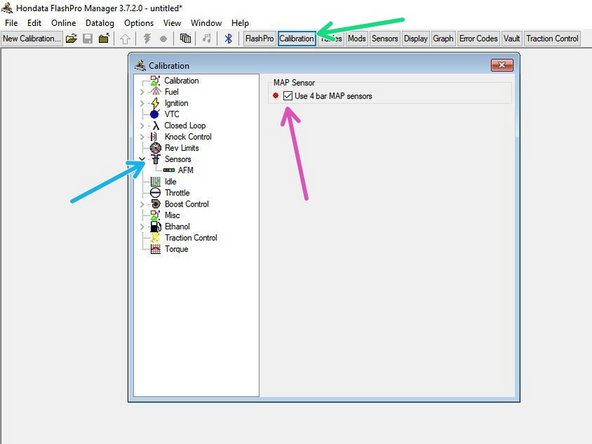Screen dimensions: 592x444
Task: Open the Sensors toolbar button
Action: 384,39
